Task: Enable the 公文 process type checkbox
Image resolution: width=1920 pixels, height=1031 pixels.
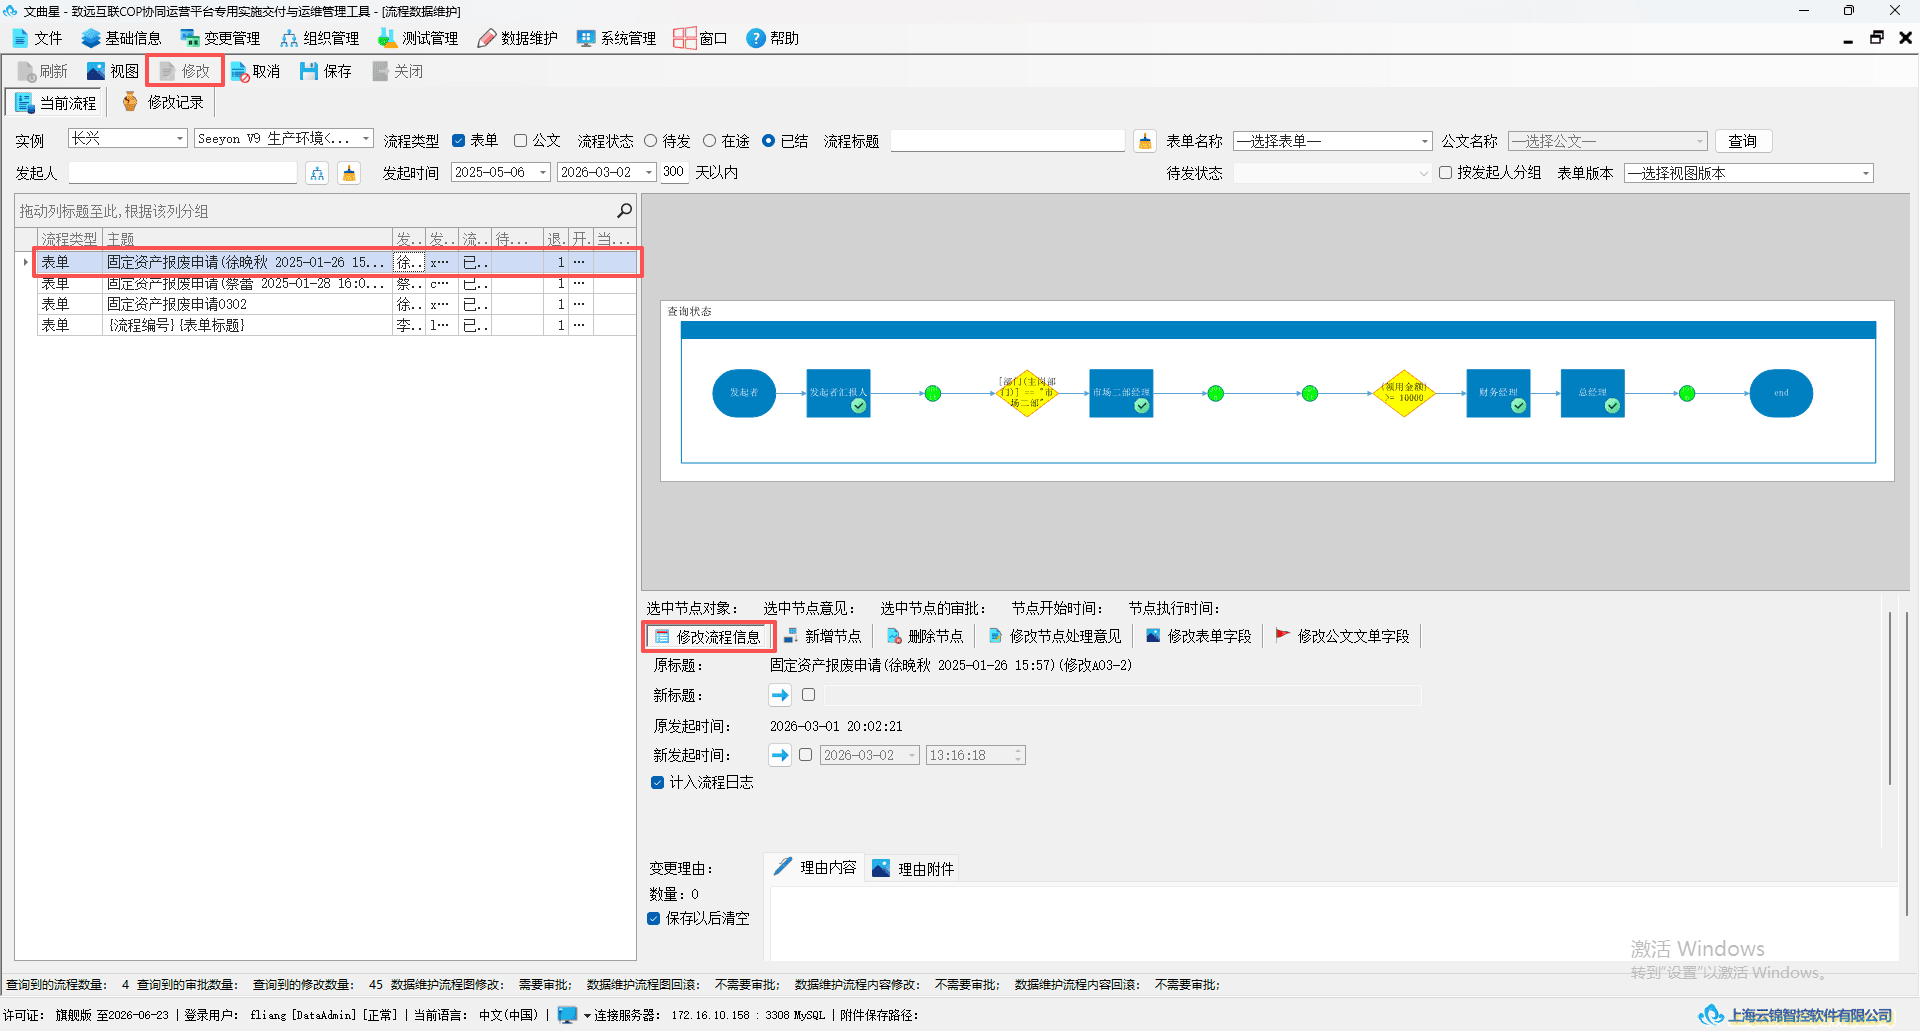Action: click(x=520, y=141)
